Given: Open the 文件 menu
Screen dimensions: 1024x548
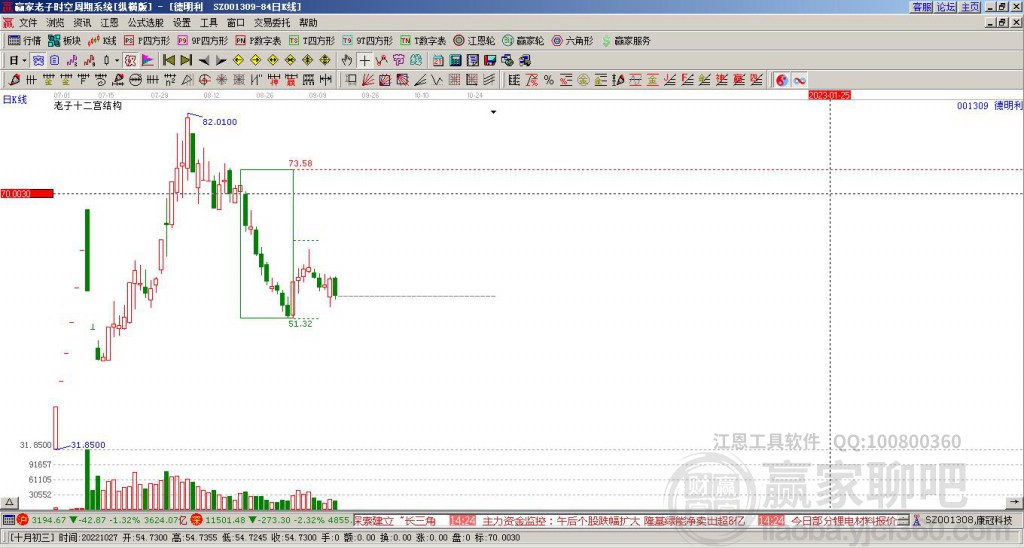Looking at the screenshot, I should [x=28, y=23].
